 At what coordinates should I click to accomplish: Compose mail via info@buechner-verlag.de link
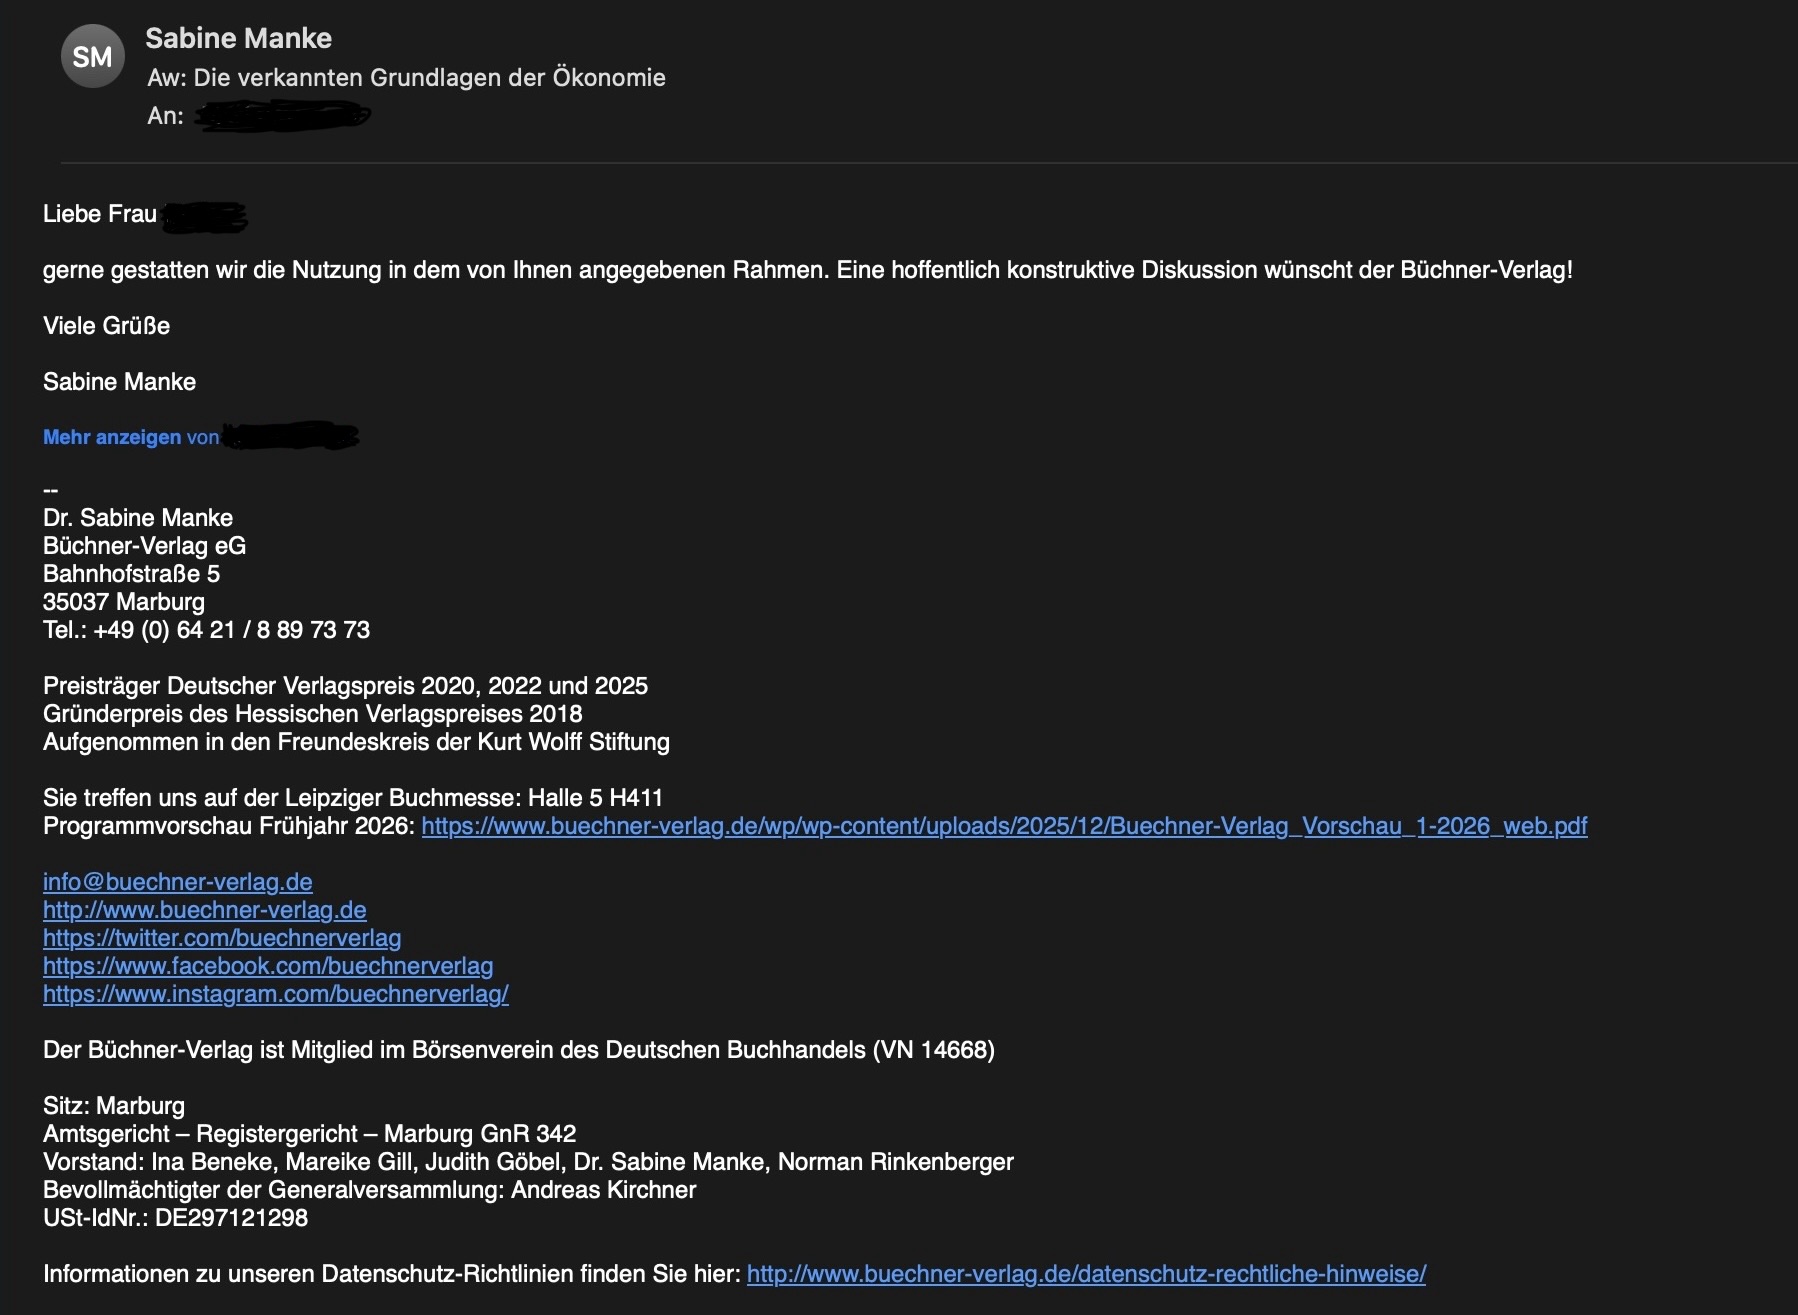pyautogui.click(x=176, y=882)
